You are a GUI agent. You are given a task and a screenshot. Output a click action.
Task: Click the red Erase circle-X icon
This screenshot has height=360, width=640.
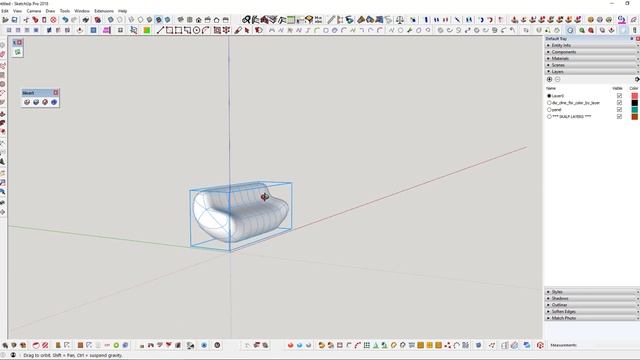click(53, 20)
